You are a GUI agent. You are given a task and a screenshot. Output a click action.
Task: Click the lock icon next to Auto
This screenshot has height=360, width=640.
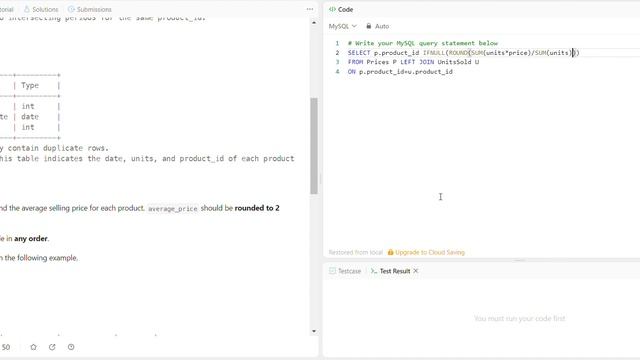tap(369, 26)
